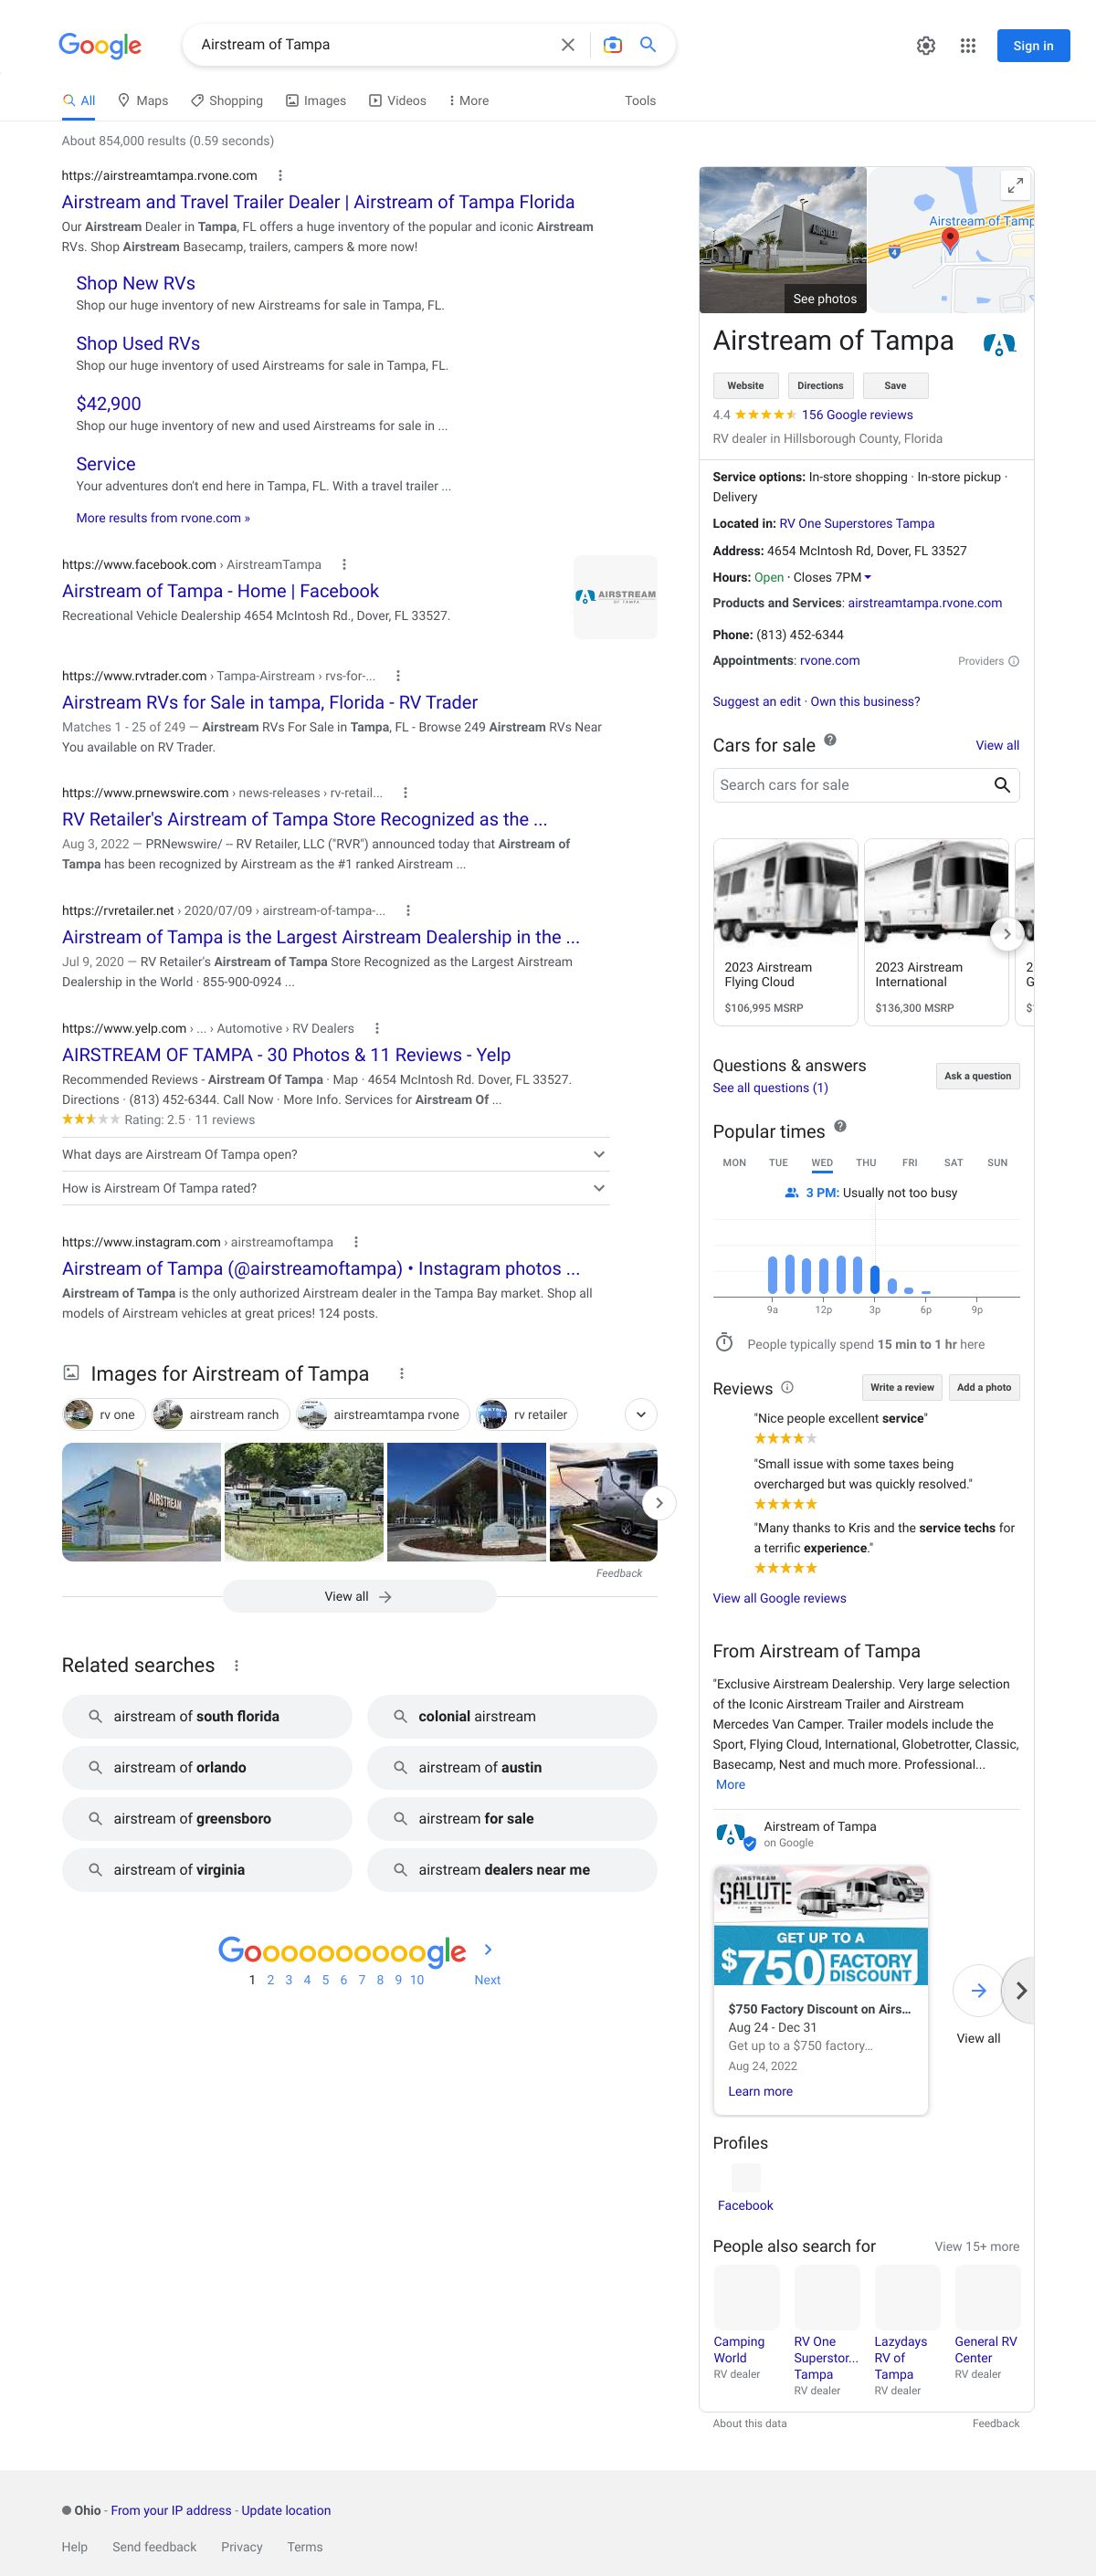Click Learn more on $750 discount post

[760, 2091]
